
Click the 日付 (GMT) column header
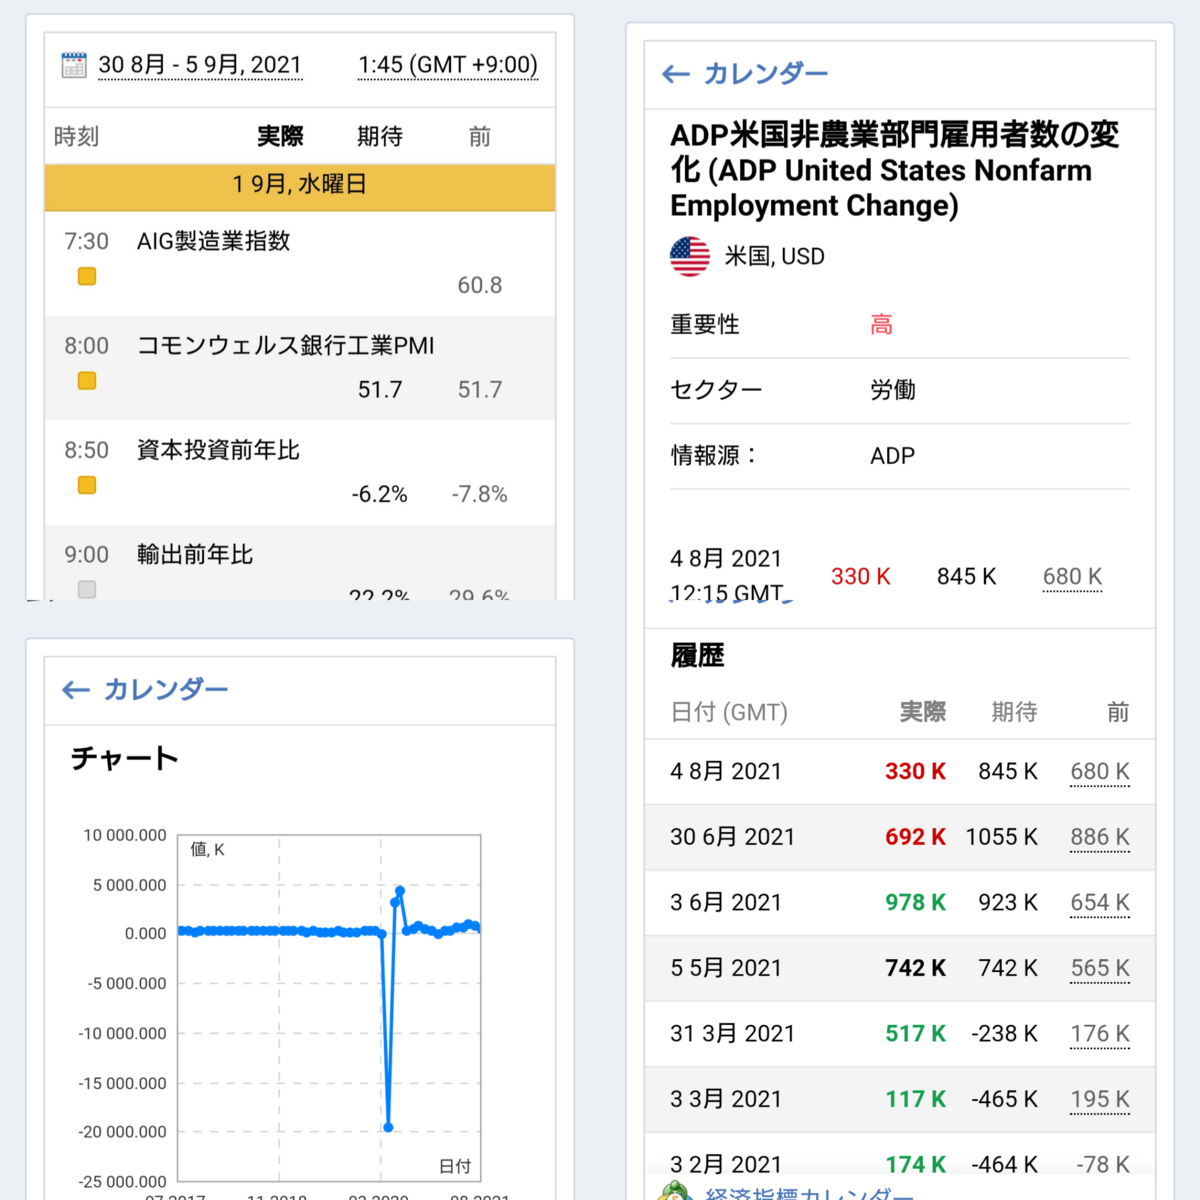click(729, 712)
